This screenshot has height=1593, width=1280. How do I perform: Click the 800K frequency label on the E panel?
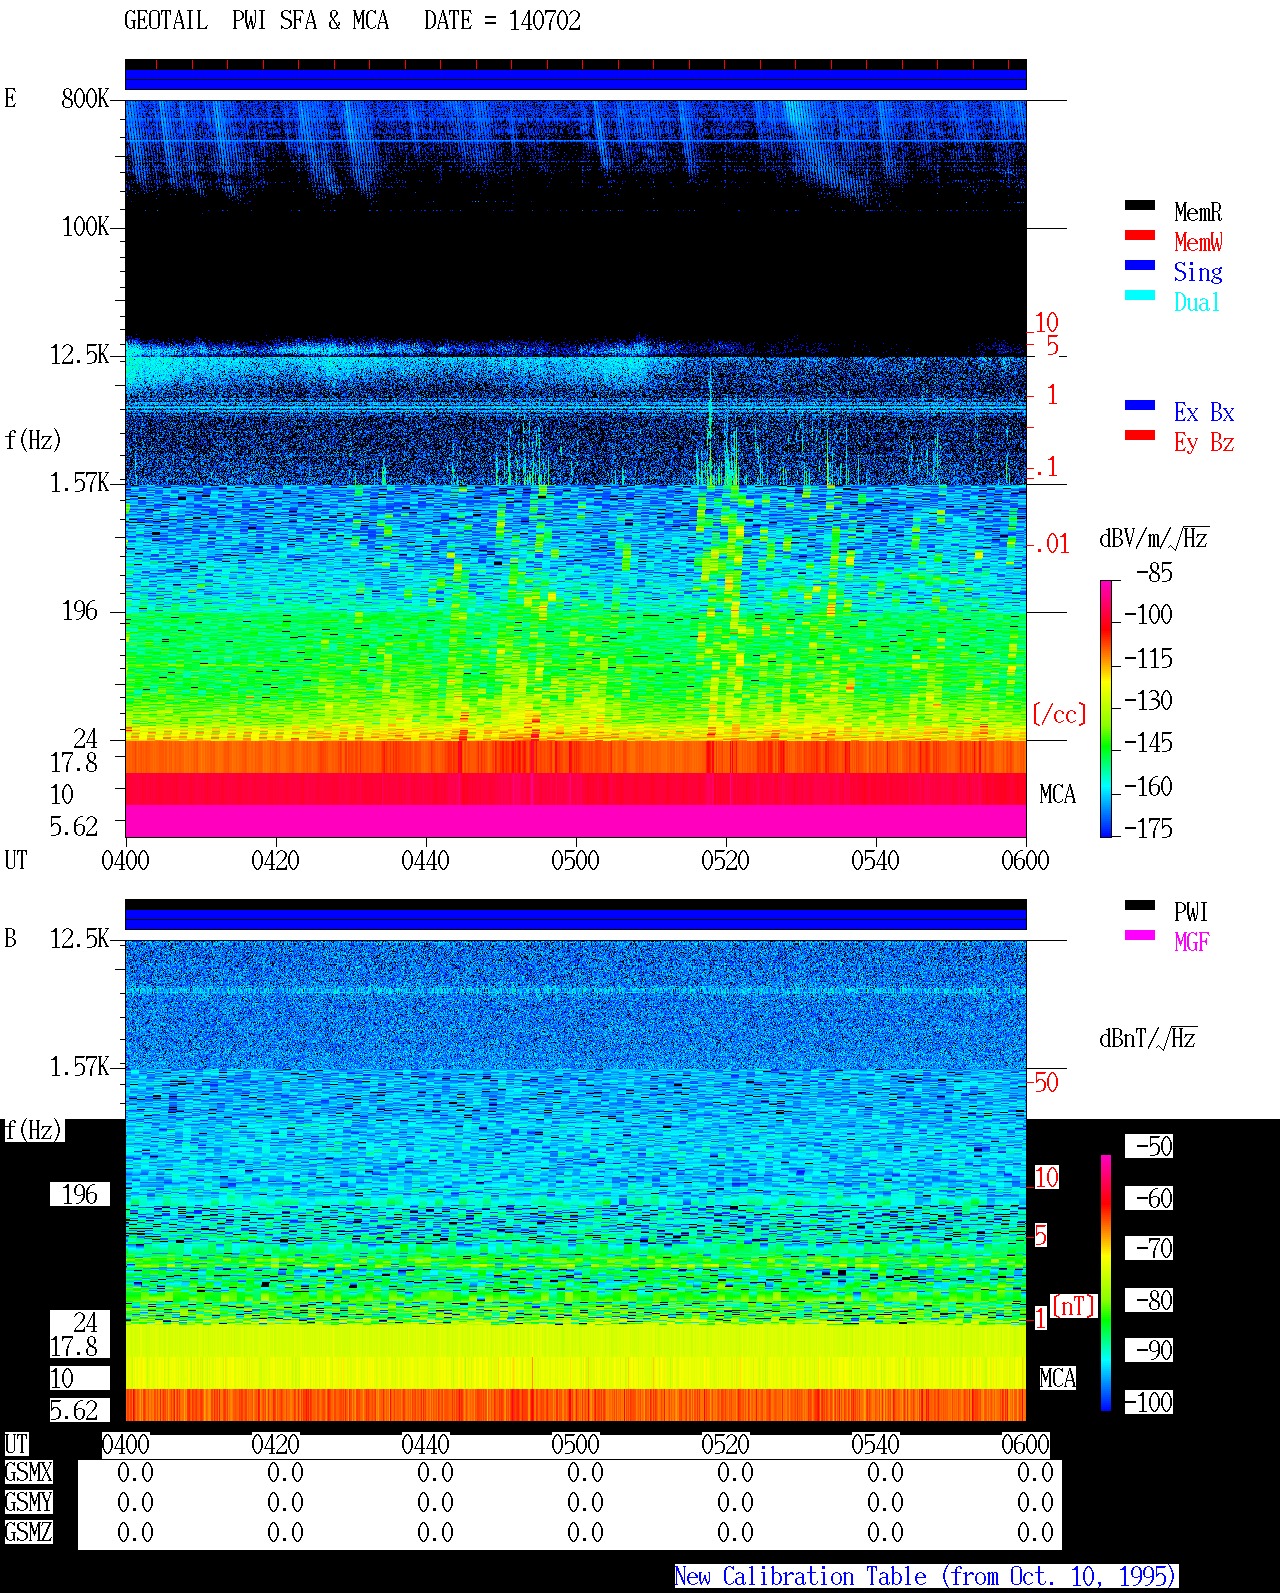coord(85,99)
